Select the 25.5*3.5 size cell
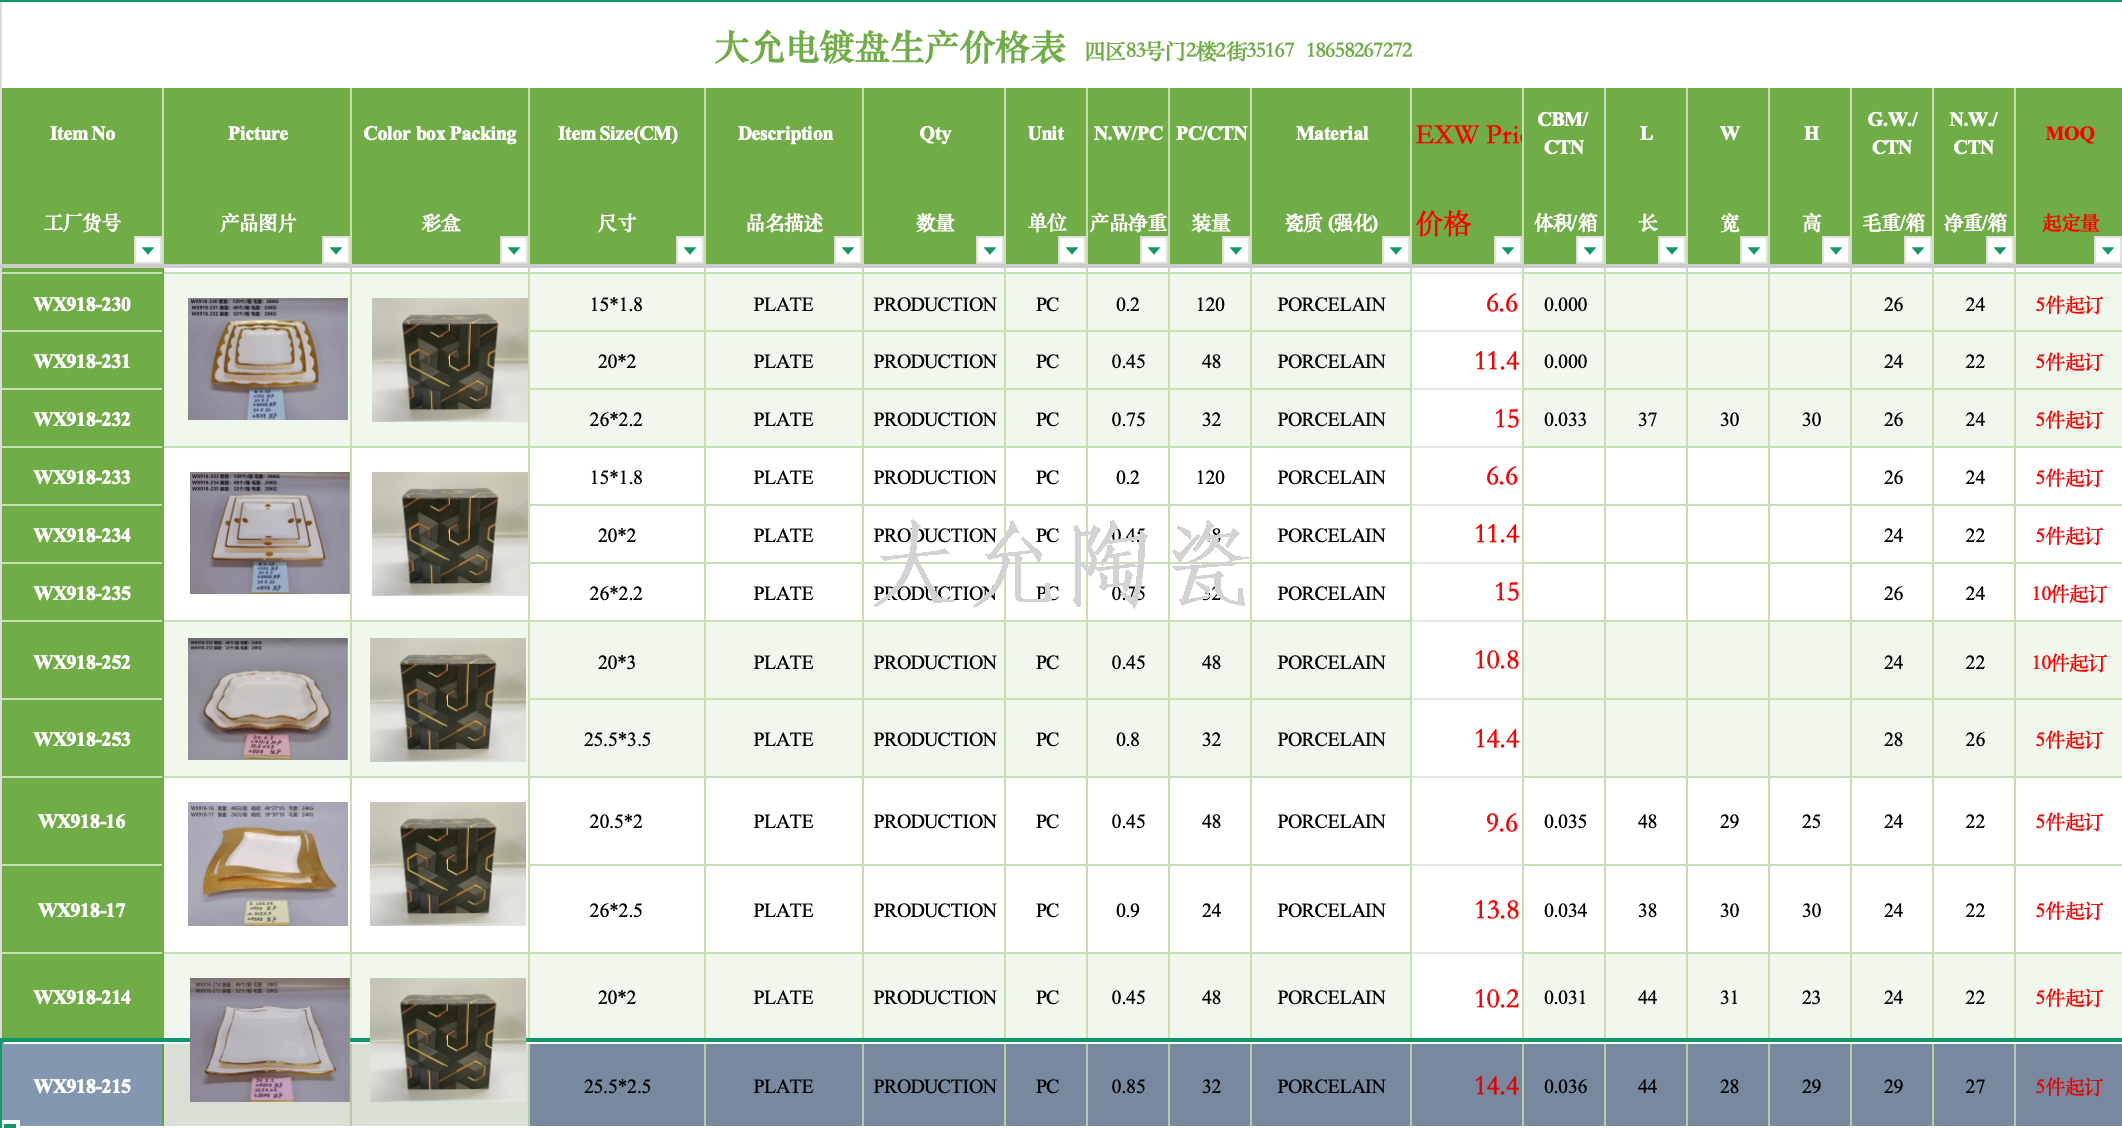 617,739
